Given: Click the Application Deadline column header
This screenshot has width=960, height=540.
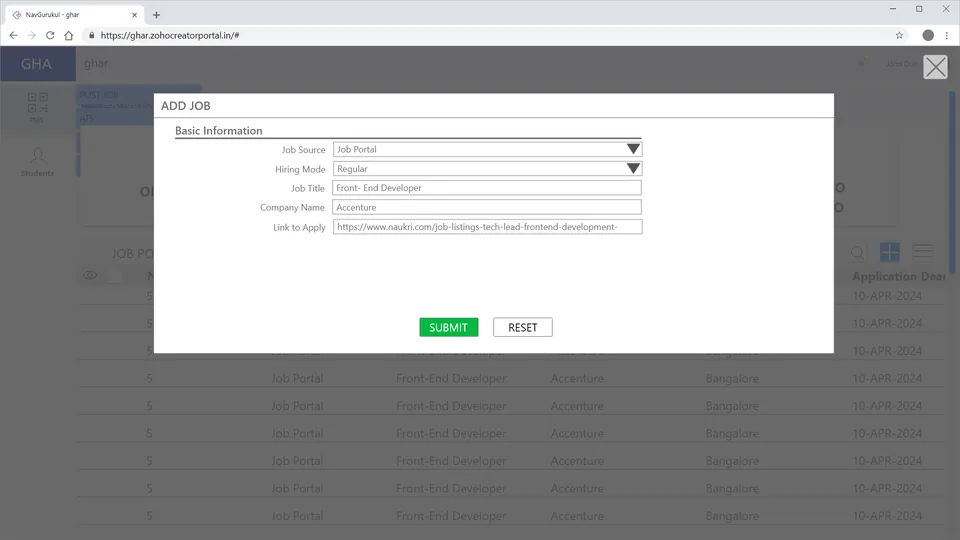Looking at the screenshot, I should click(x=899, y=276).
